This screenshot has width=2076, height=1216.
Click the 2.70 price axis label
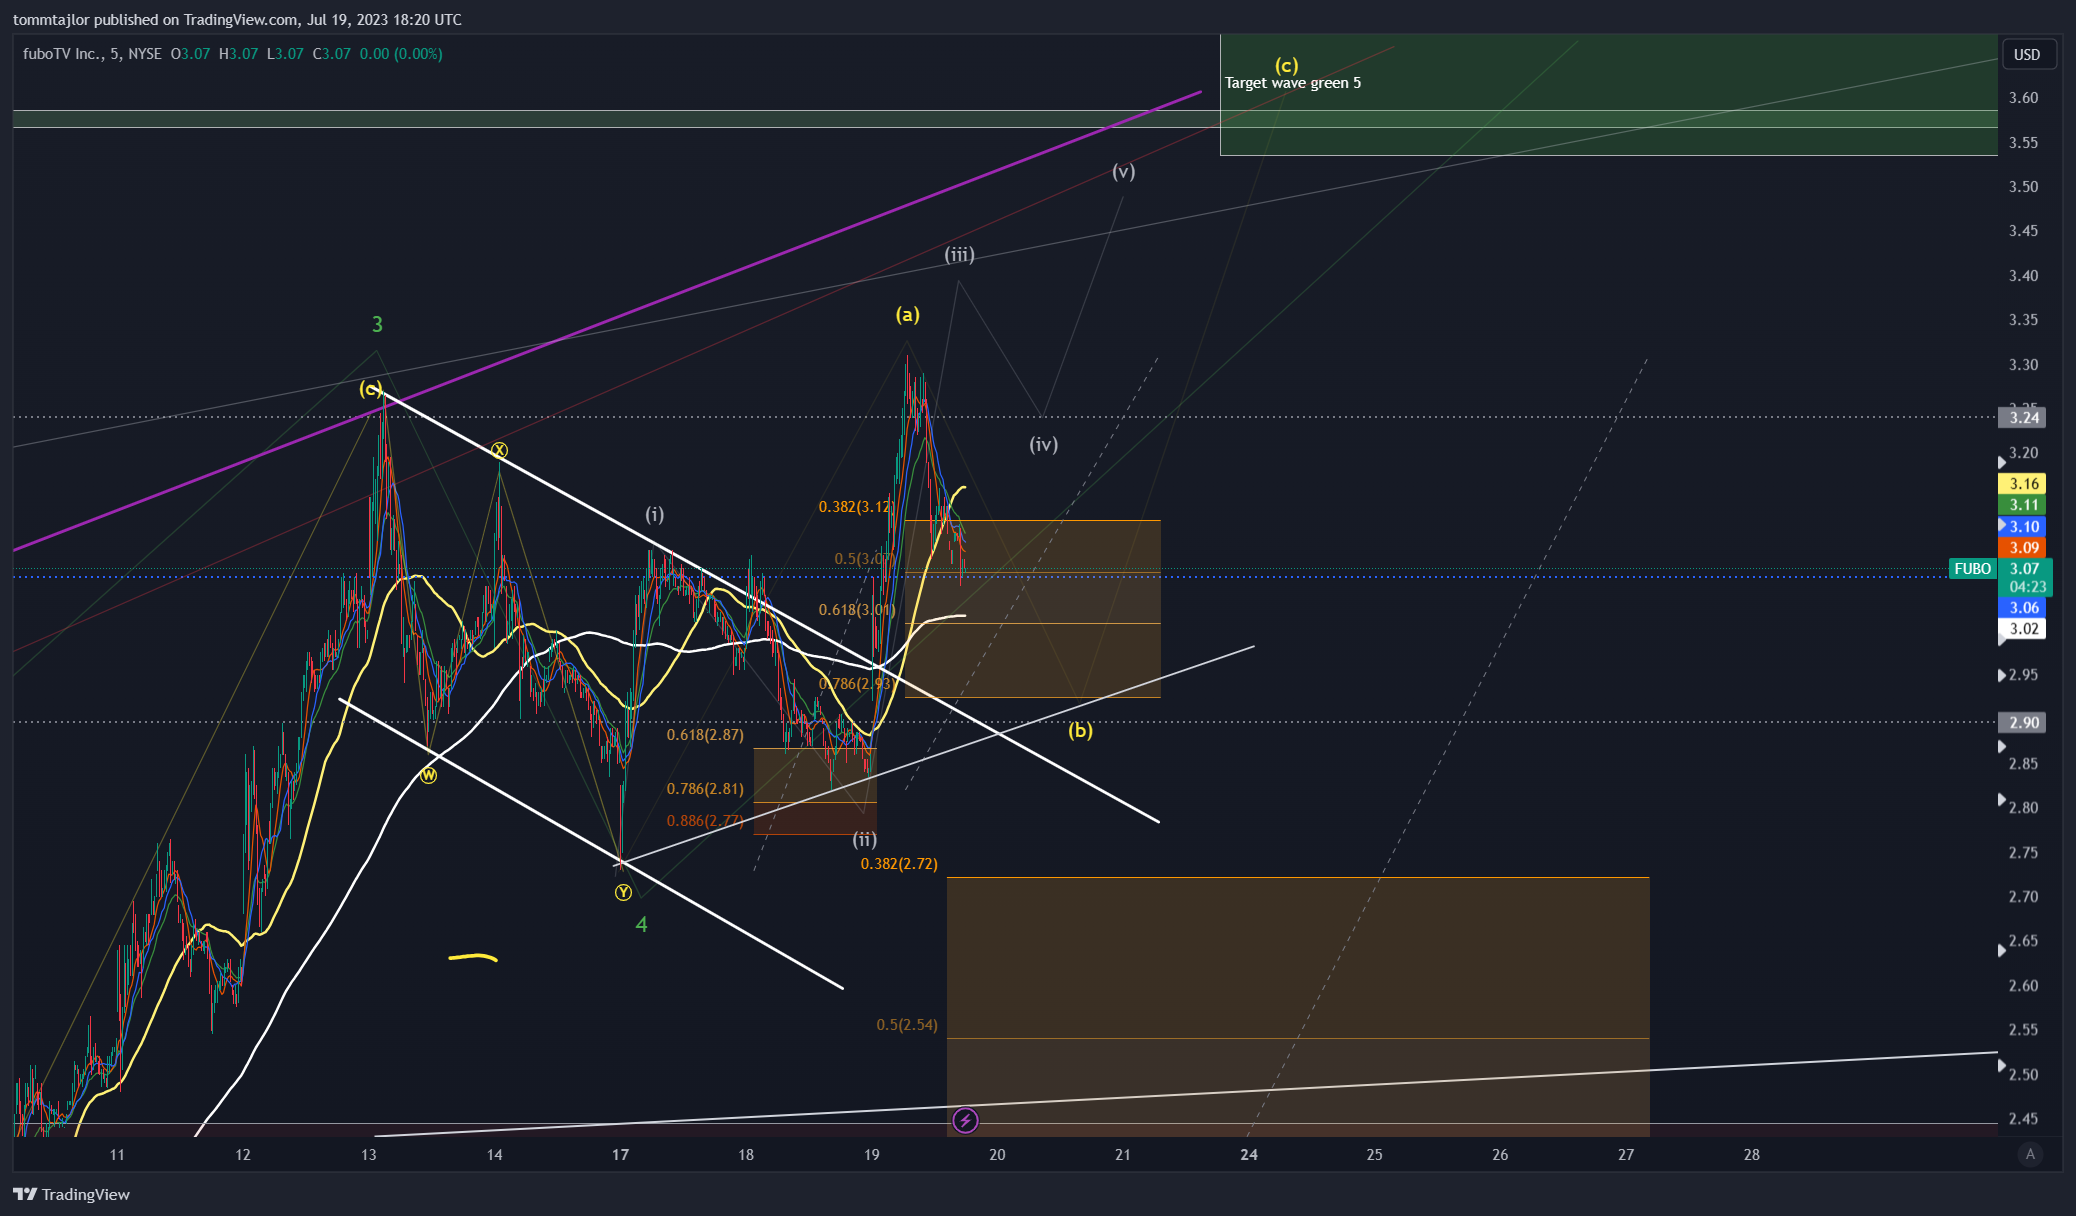[2024, 897]
